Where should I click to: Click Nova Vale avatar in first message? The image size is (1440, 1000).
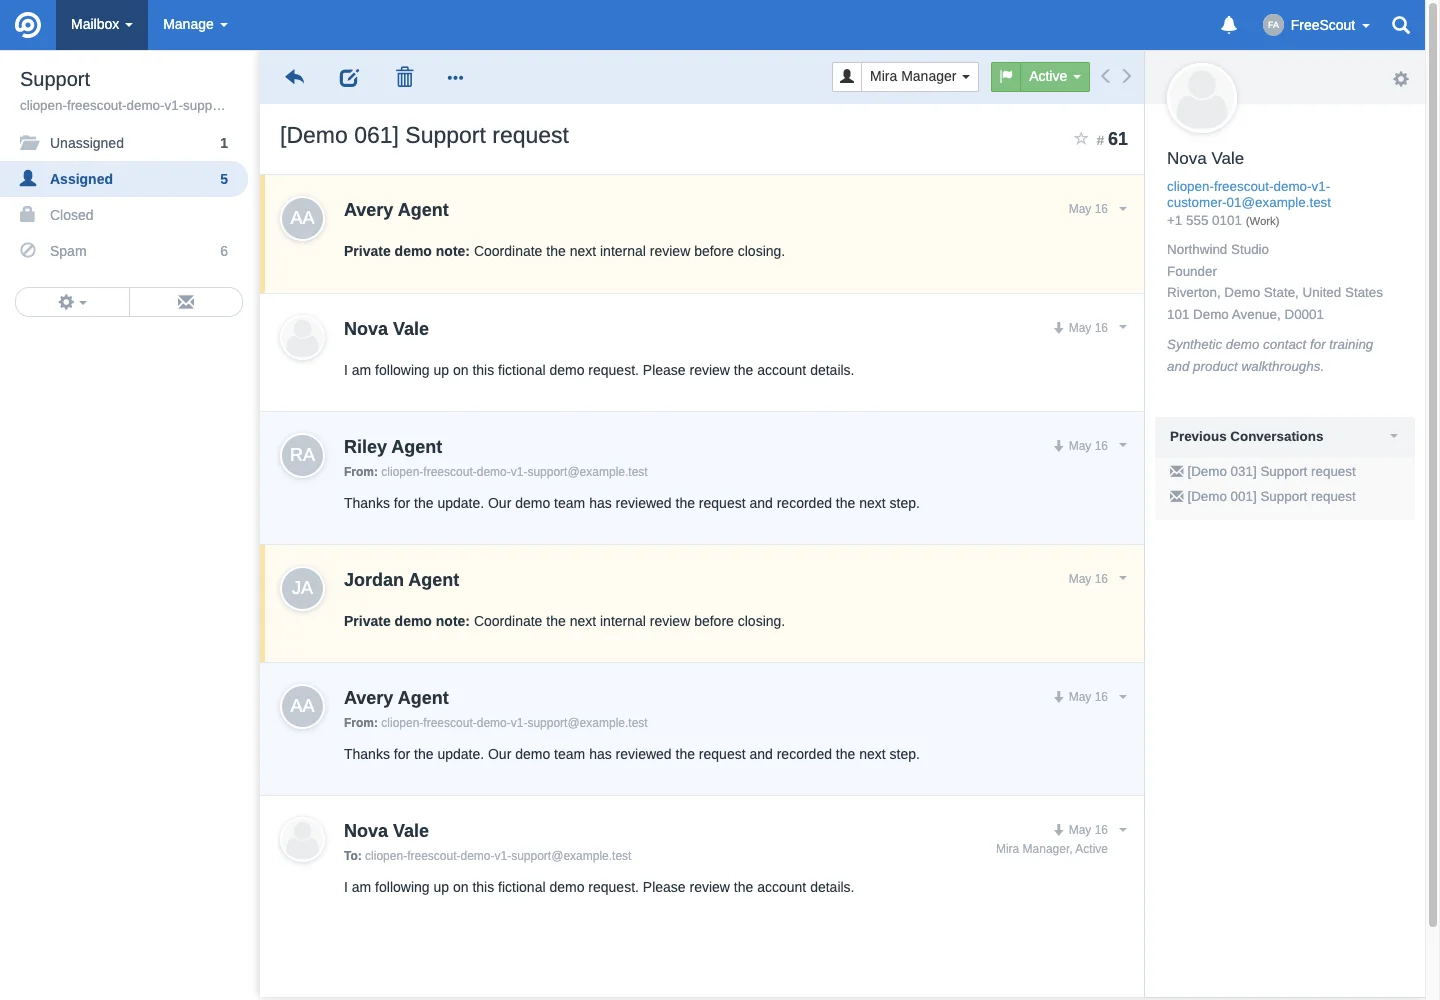pyautogui.click(x=302, y=338)
